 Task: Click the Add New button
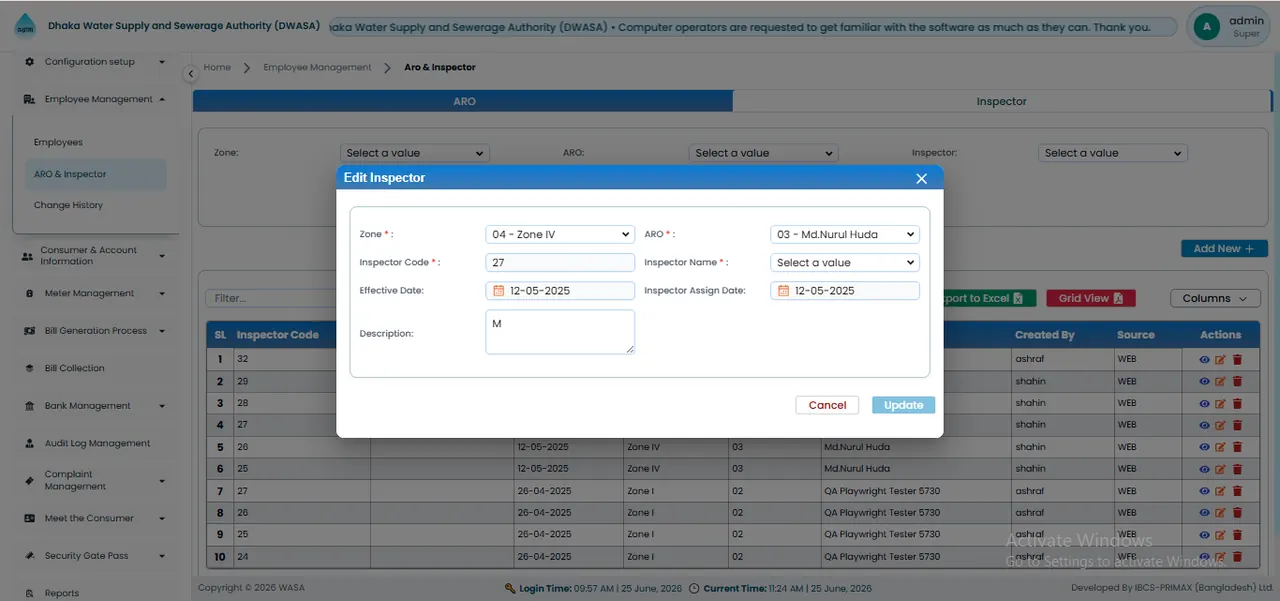pyautogui.click(x=1224, y=249)
